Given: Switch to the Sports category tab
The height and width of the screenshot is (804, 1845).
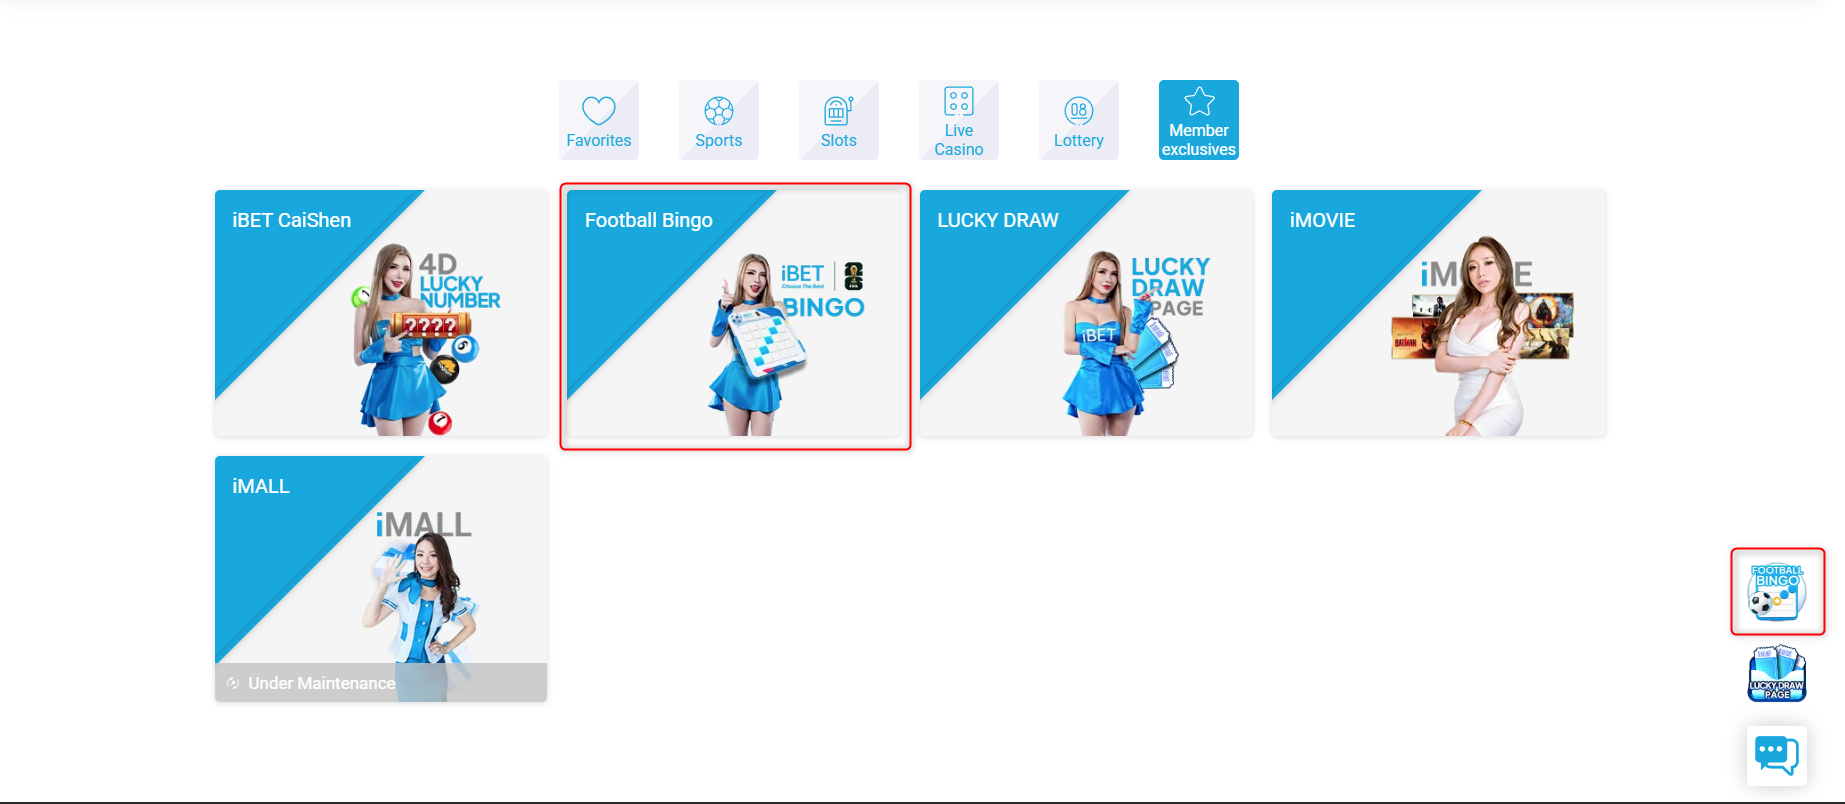Looking at the screenshot, I should (718, 120).
